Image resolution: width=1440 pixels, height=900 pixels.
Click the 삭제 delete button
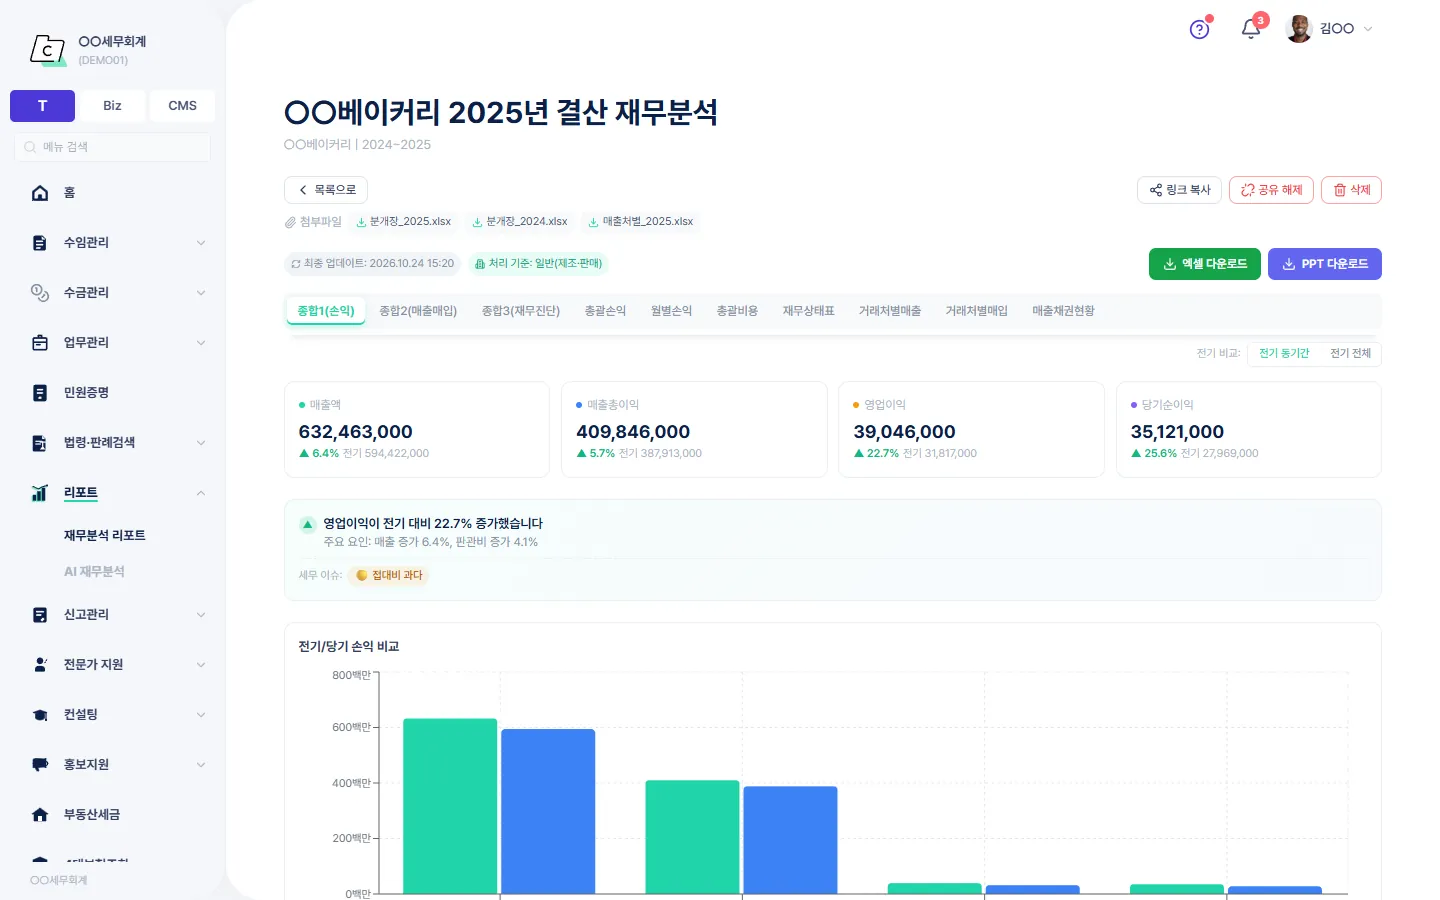1351,190
